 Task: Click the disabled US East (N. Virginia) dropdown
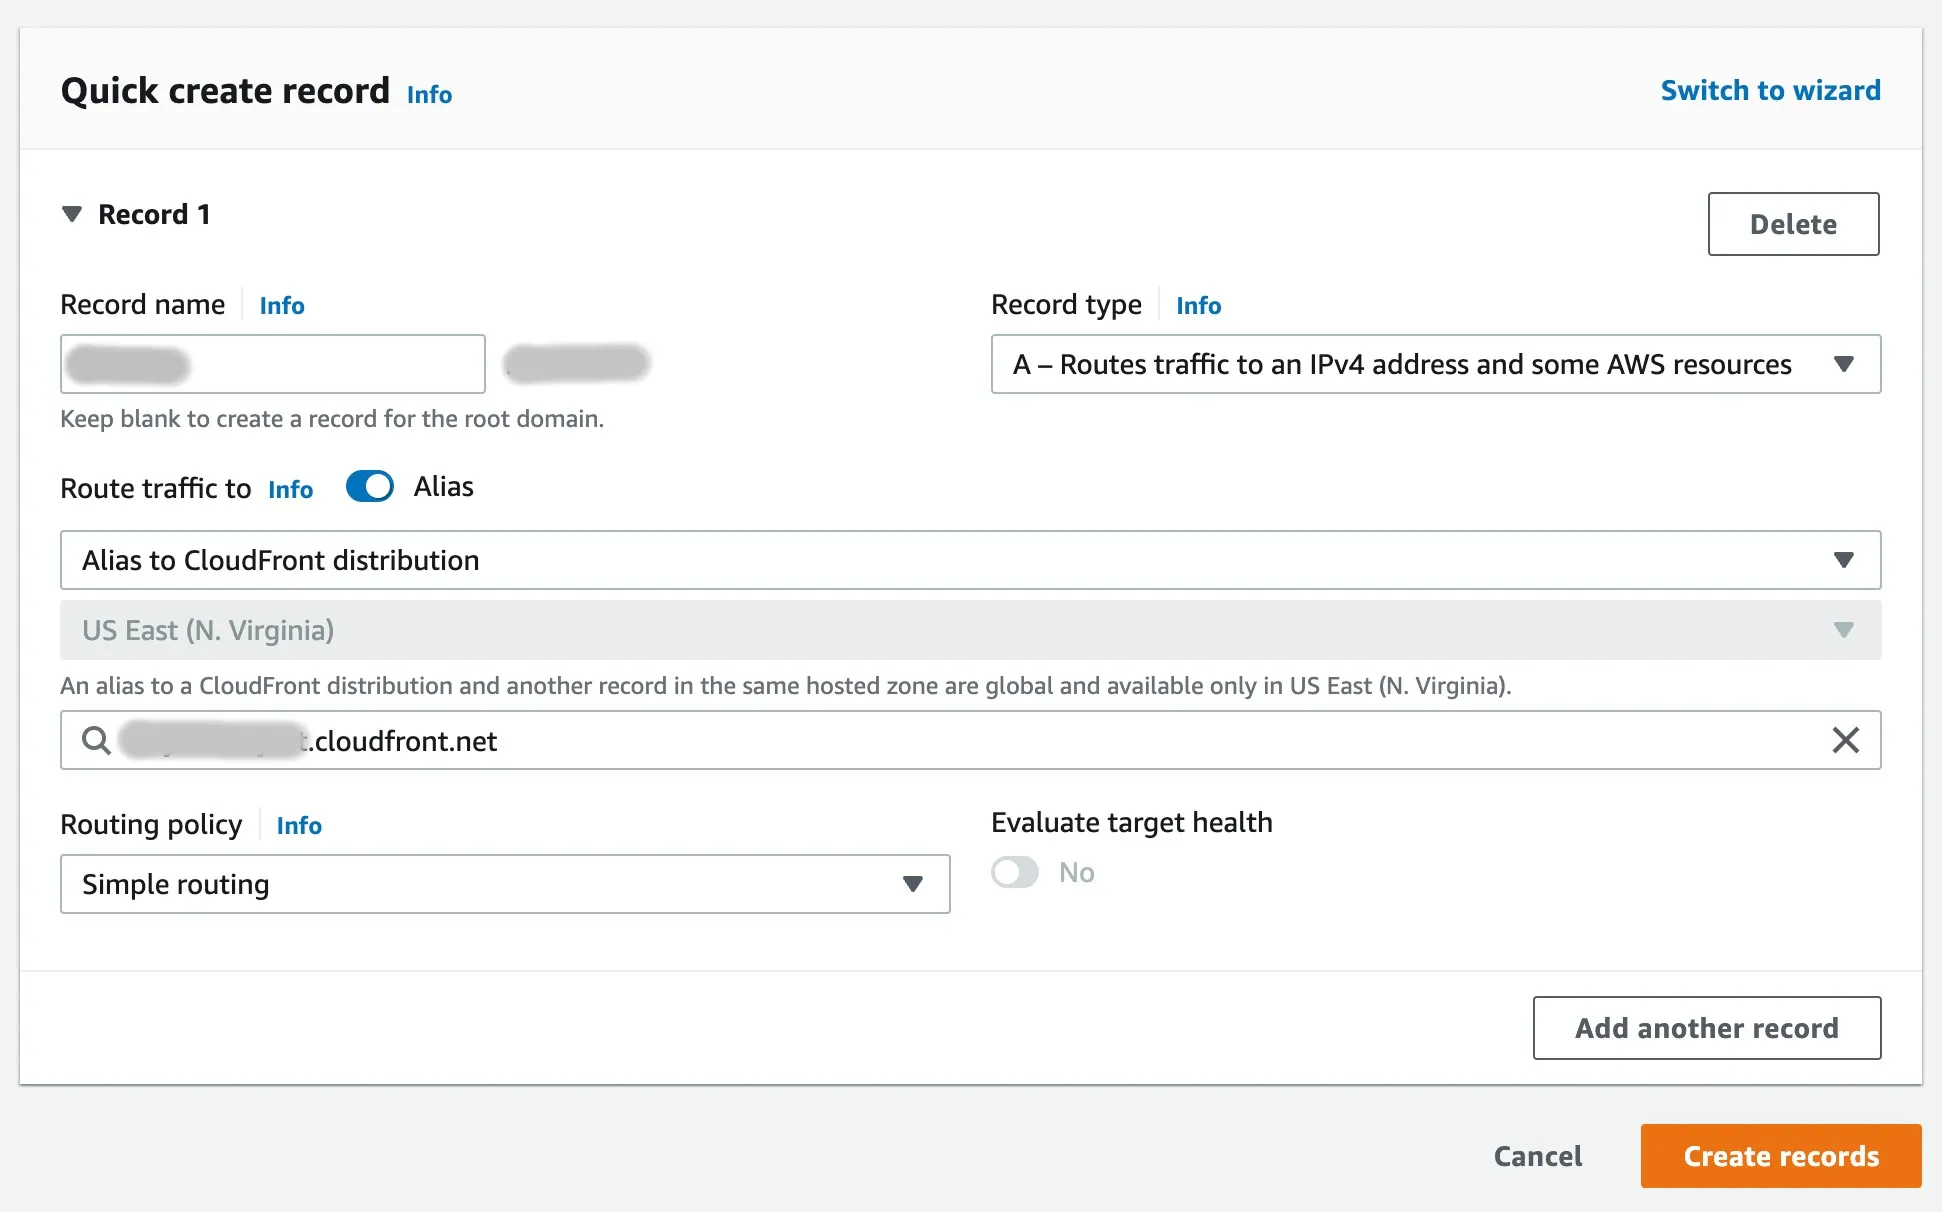point(970,630)
